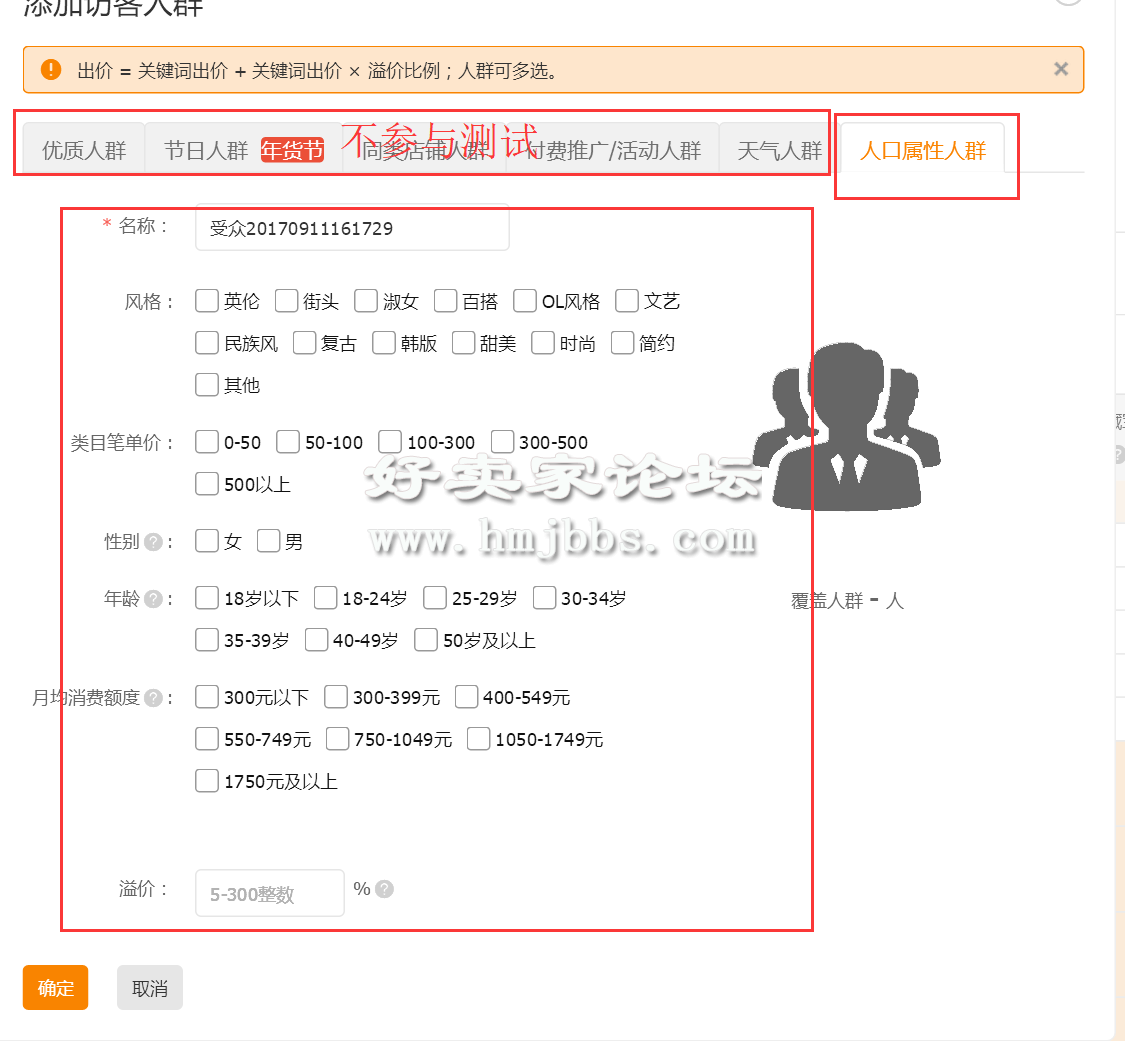Click the help icon next to 月均消费额度
Screen dimensions: 1125x1041
coord(153,698)
